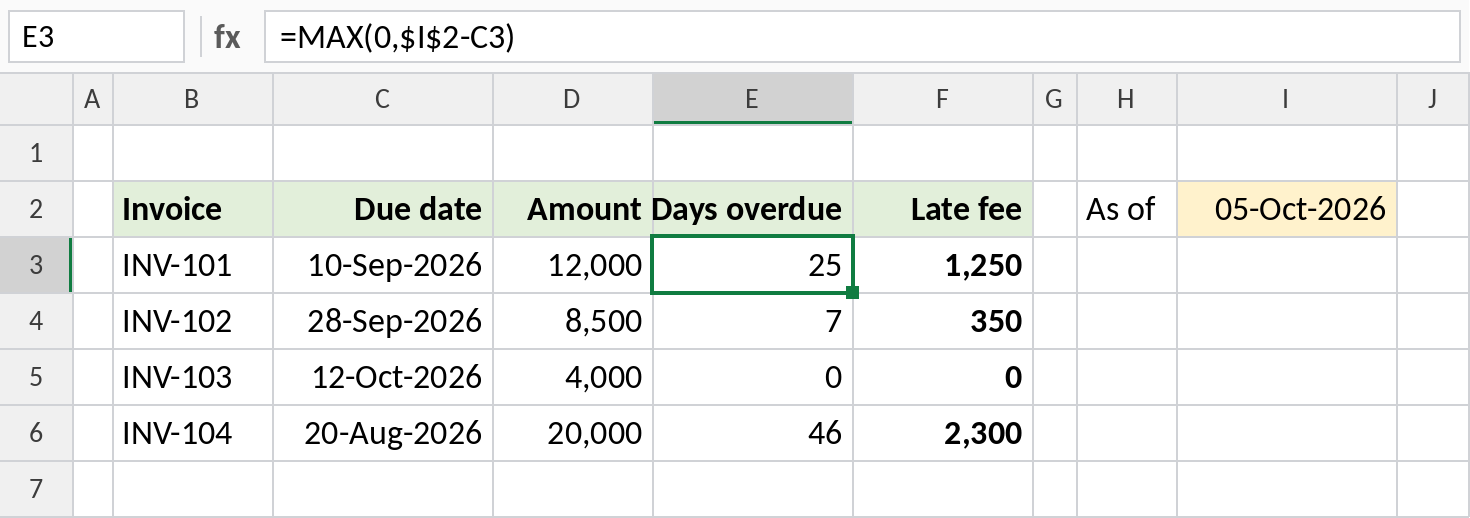Click the Name Box showing E3

(x=96, y=38)
